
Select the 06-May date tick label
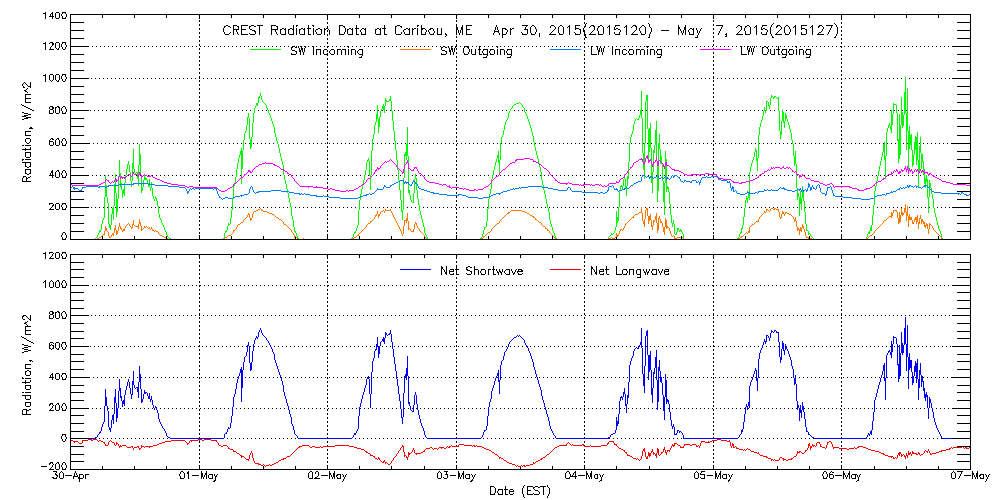842,477
